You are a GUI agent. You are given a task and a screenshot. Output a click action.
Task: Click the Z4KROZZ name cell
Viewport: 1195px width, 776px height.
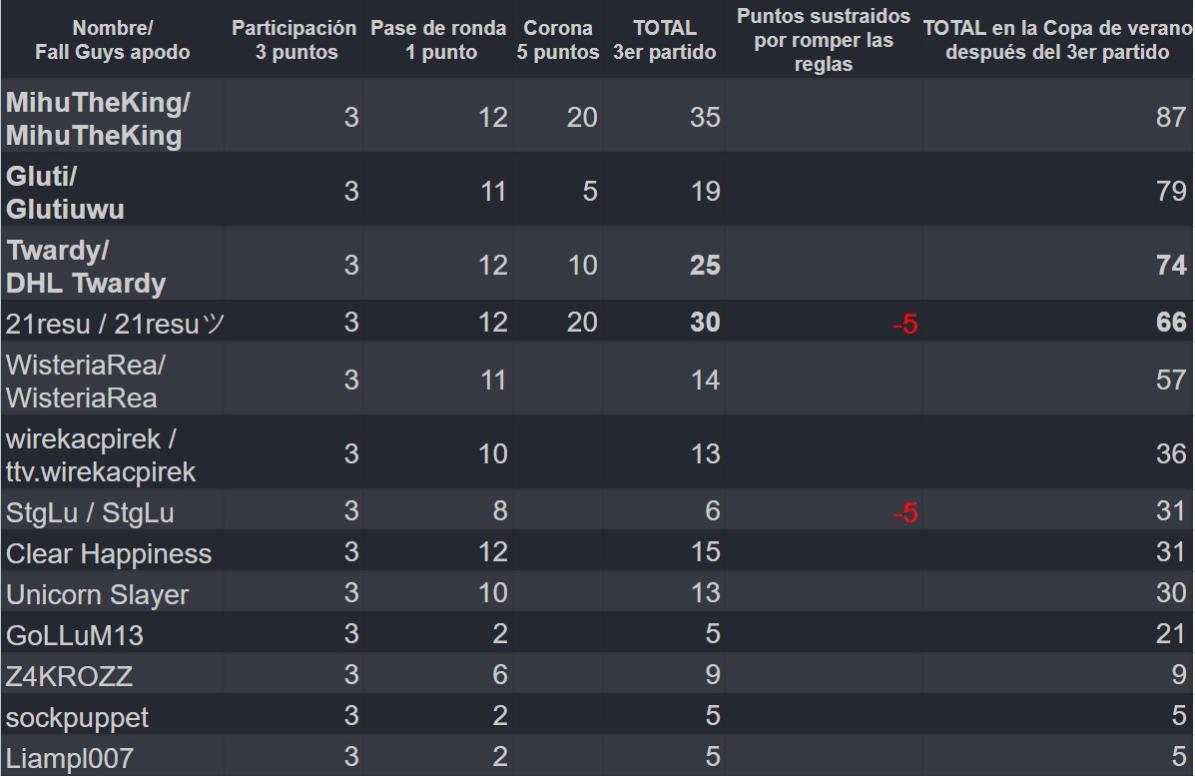click(x=66, y=674)
